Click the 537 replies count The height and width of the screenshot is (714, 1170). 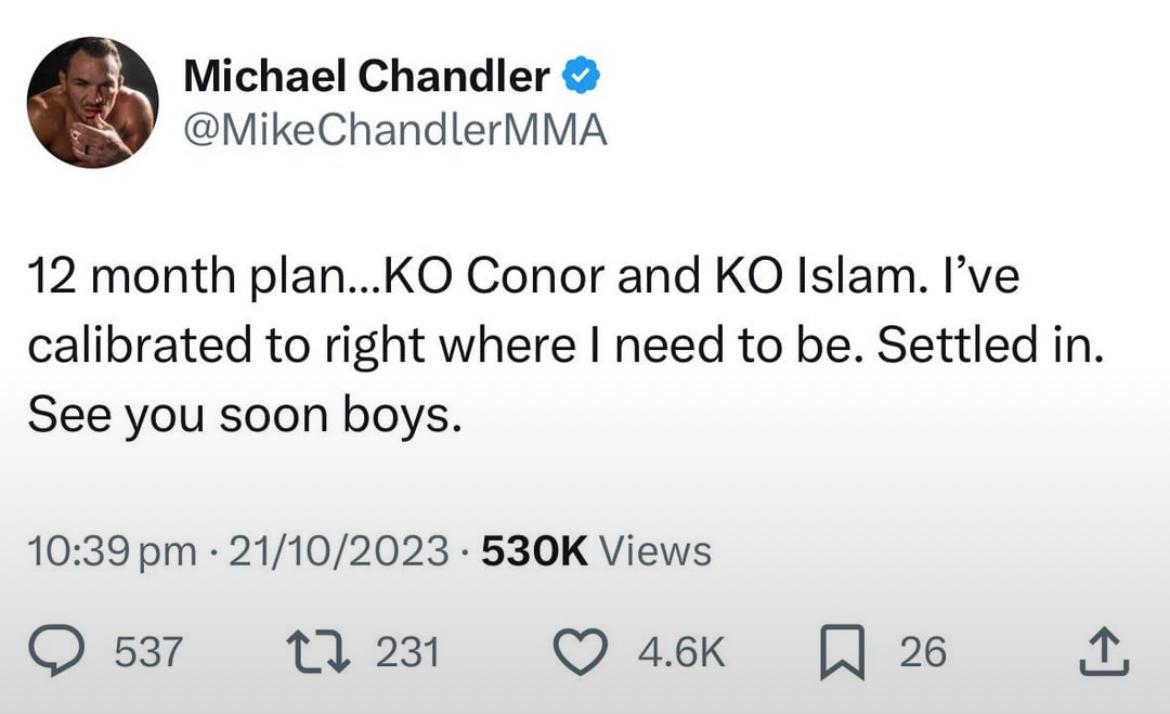pyautogui.click(x=149, y=652)
